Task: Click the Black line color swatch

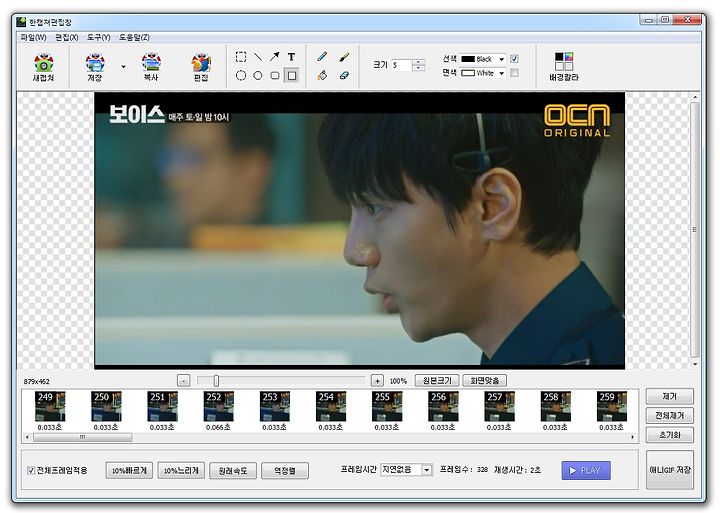Action: pyautogui.click(x=468, y=59)
